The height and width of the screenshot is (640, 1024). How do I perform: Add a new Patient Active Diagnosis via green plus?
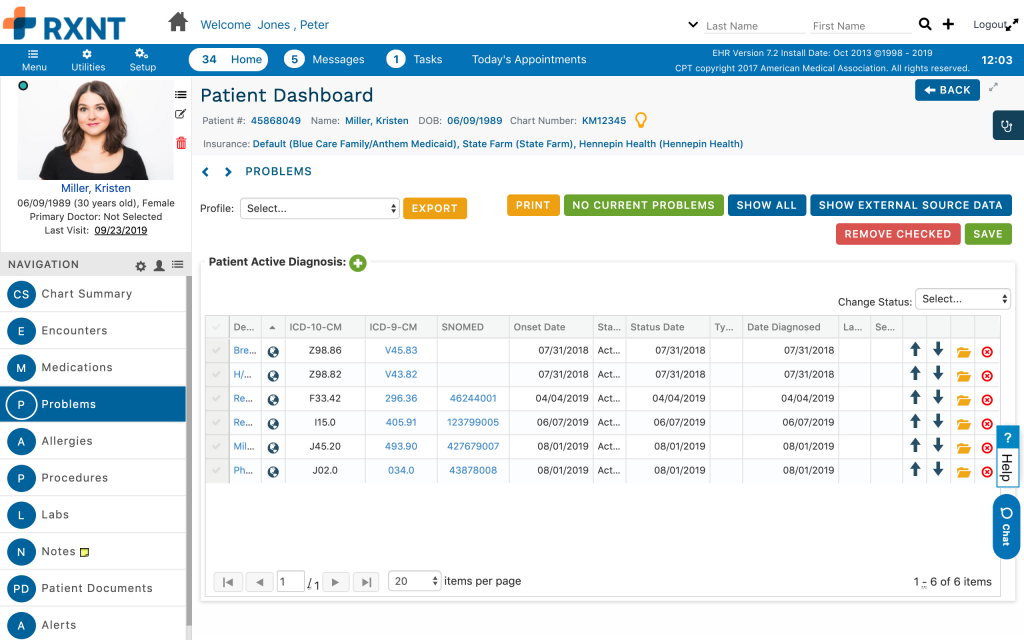point(358,263)
